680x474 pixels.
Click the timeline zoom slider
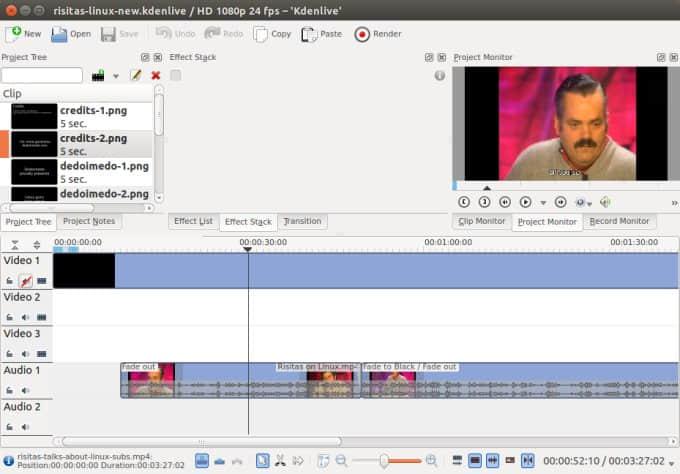click(x=385, y=460)
